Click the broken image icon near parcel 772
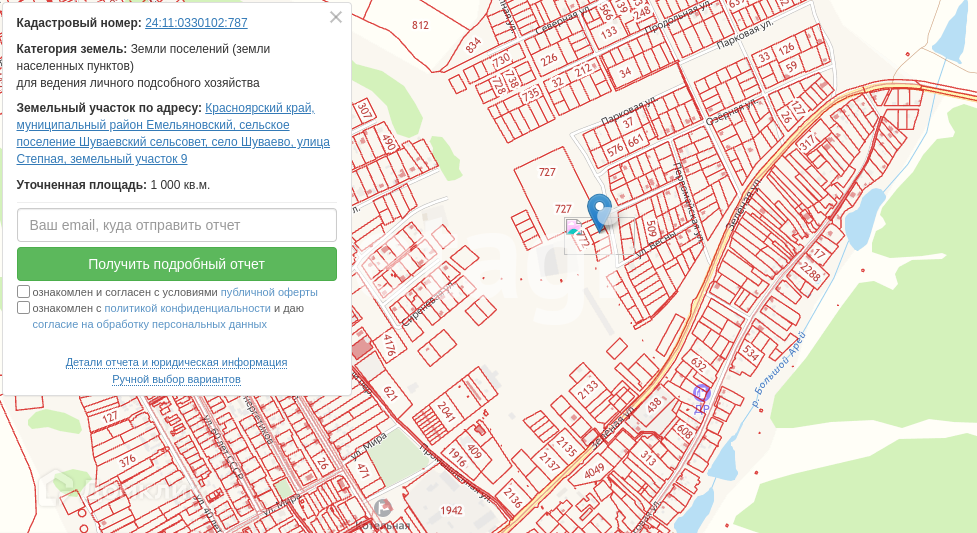The width and height of the screenshot is (977, 533). tap(573, 226)
